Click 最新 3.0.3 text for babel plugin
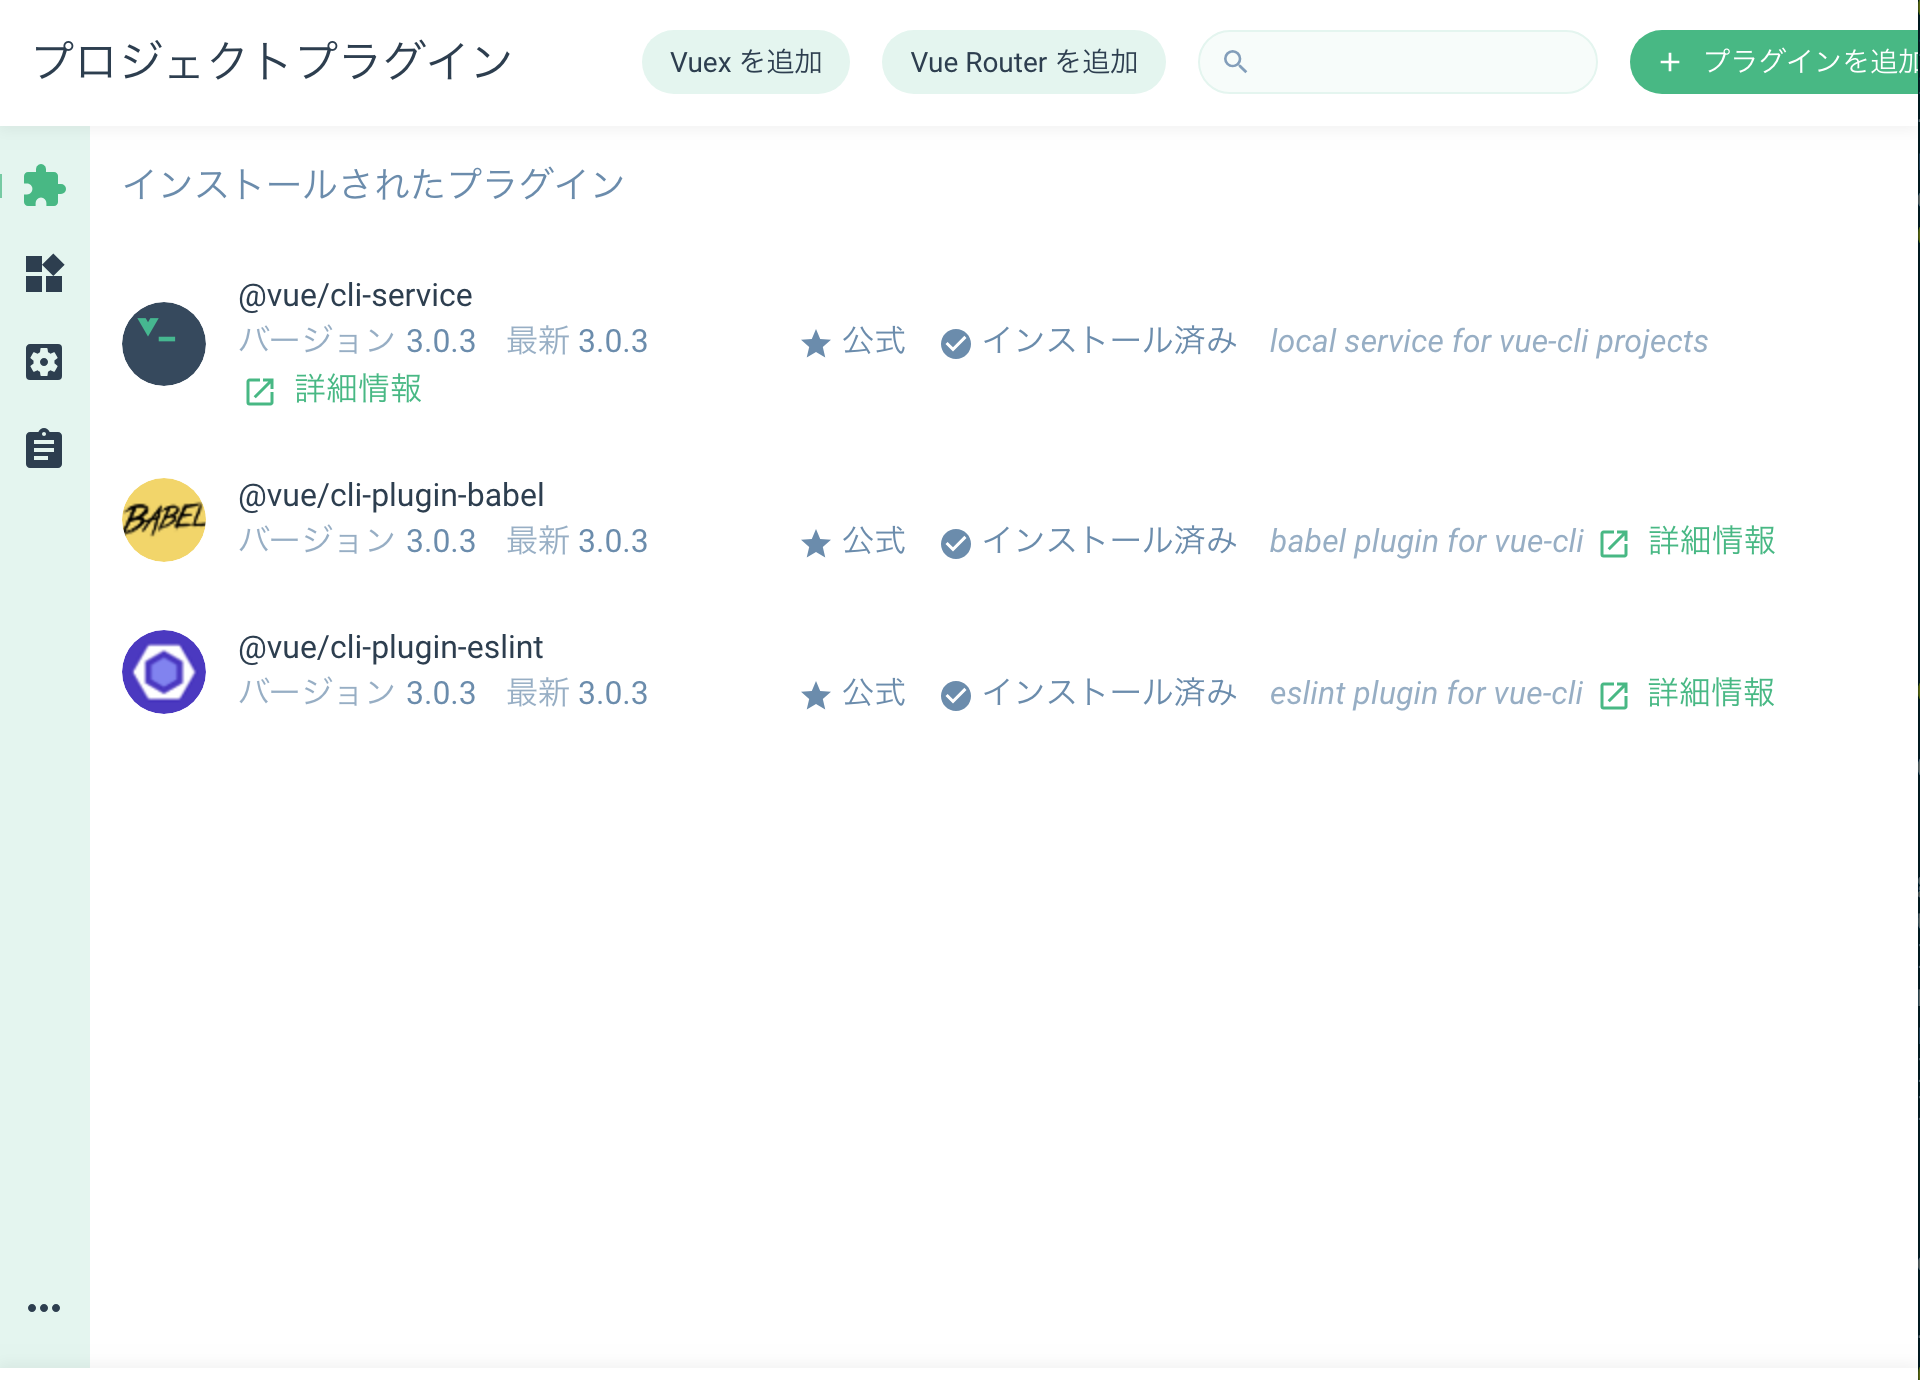Viewport: 1920px width, 1380px height. [577, 541]
